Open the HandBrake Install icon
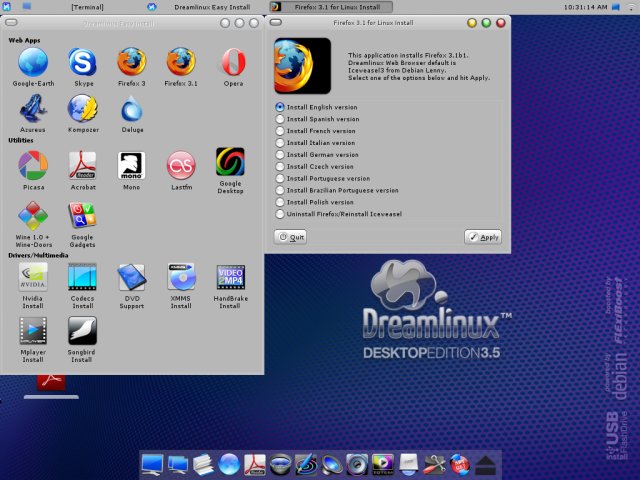 tap(230, 278)
